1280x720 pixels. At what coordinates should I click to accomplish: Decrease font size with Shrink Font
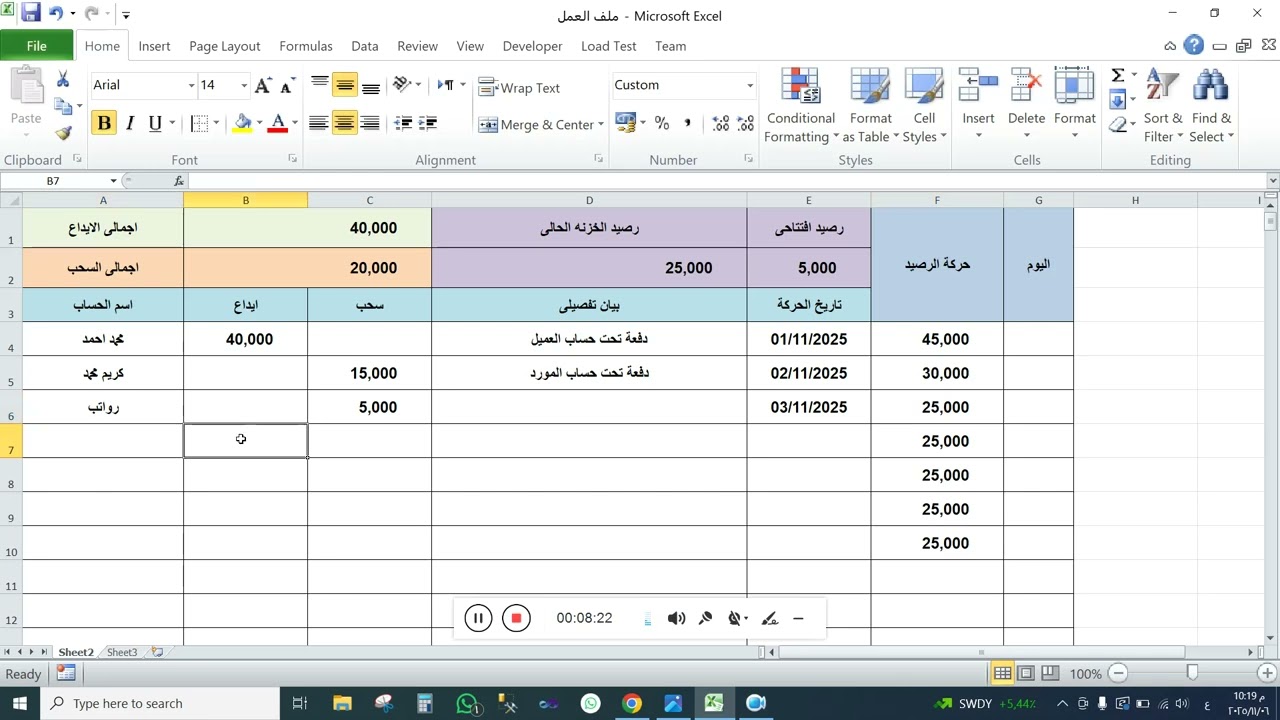coord(286,86)
